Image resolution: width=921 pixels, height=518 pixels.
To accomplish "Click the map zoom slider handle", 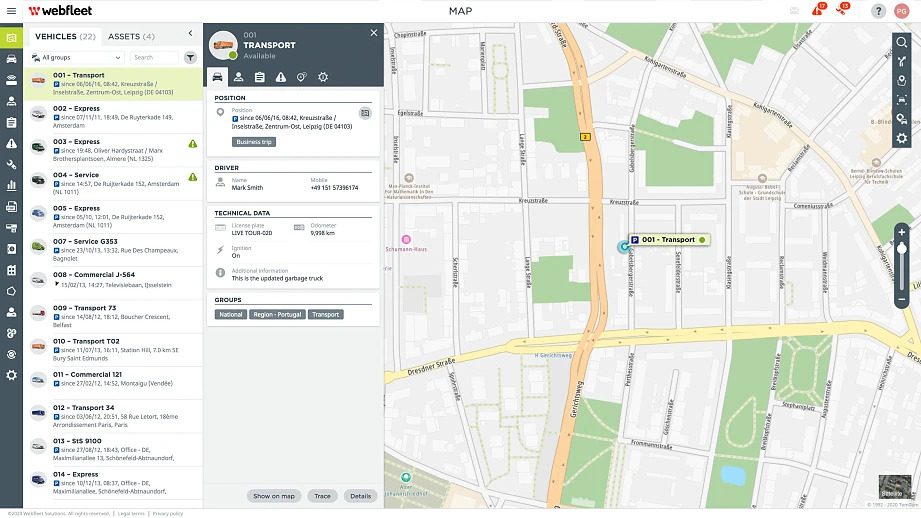I will point(901,249).
